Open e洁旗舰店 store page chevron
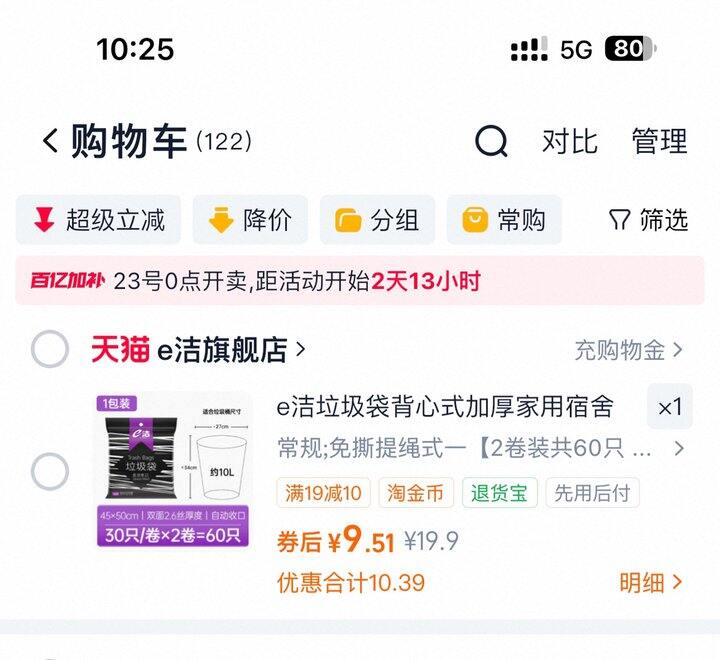Viewport: 720px width, 660px height. click(300, 349)
